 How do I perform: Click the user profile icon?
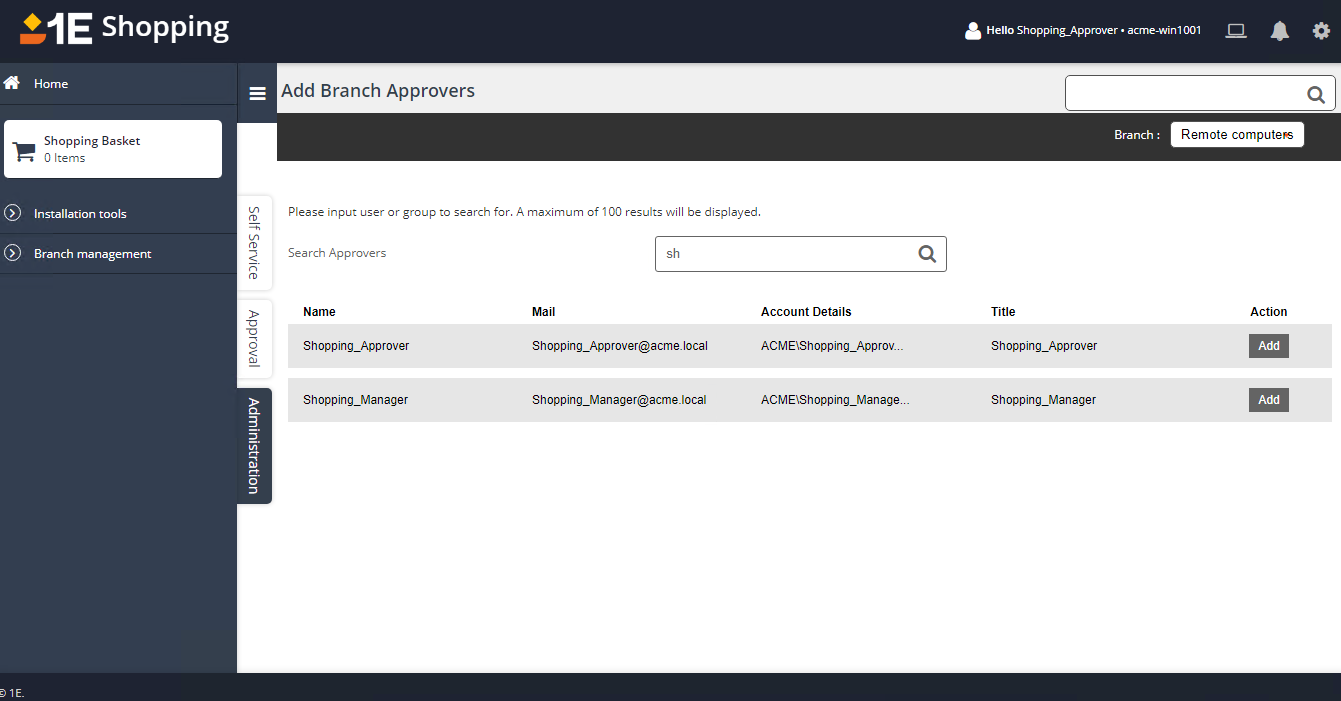point(972,31)
